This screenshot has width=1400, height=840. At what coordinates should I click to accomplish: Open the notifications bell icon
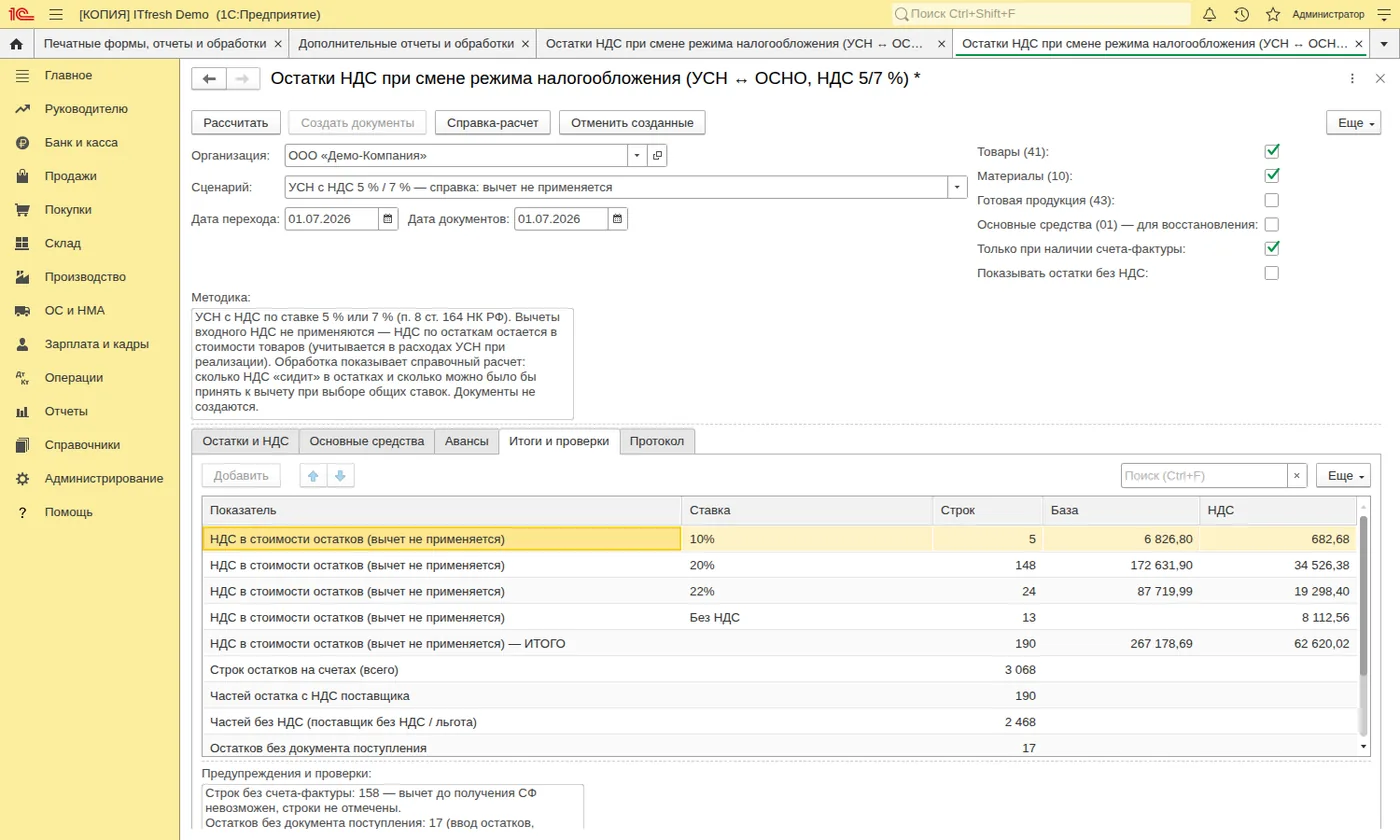point(1209,14)
